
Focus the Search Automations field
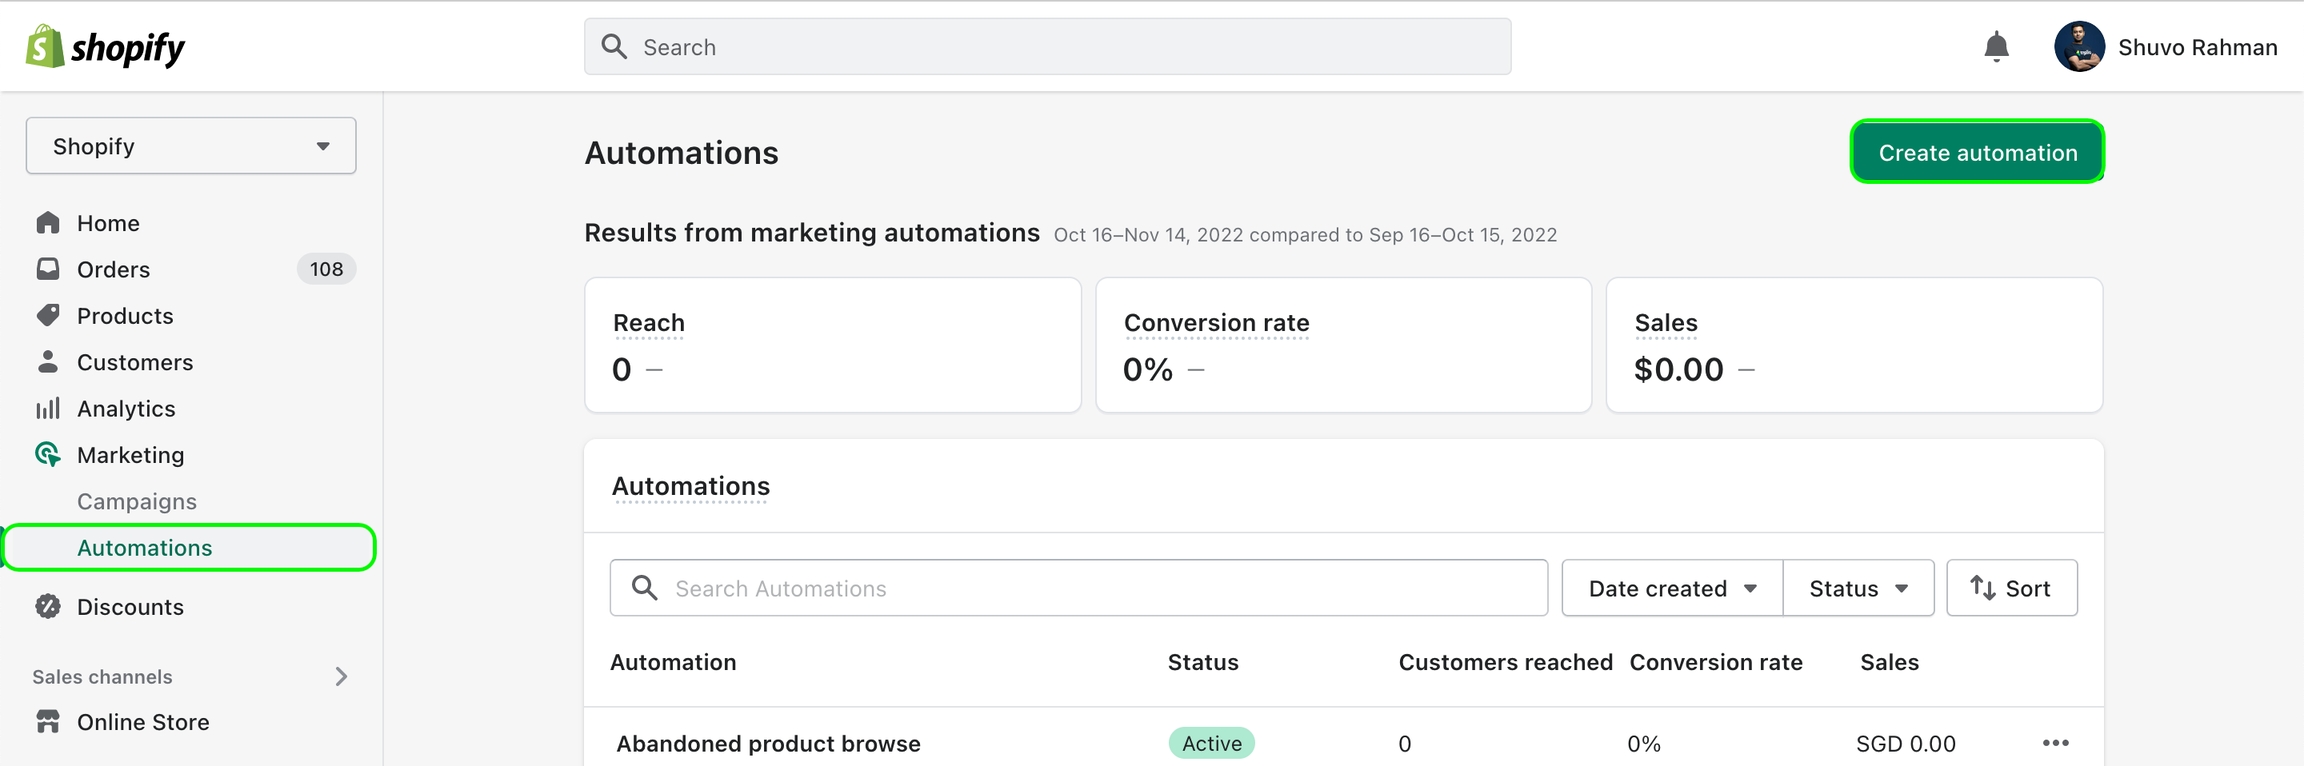(x=1079, y=588)
